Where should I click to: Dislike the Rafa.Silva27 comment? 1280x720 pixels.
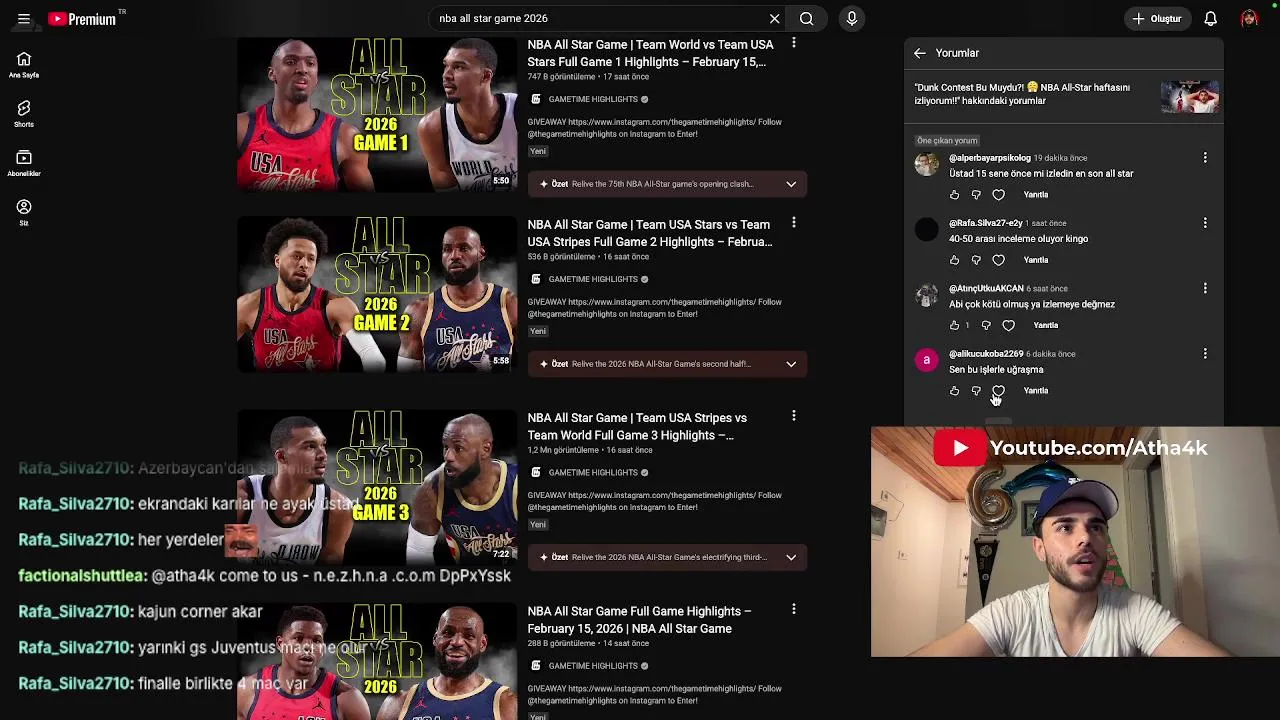tap(976, 260)
